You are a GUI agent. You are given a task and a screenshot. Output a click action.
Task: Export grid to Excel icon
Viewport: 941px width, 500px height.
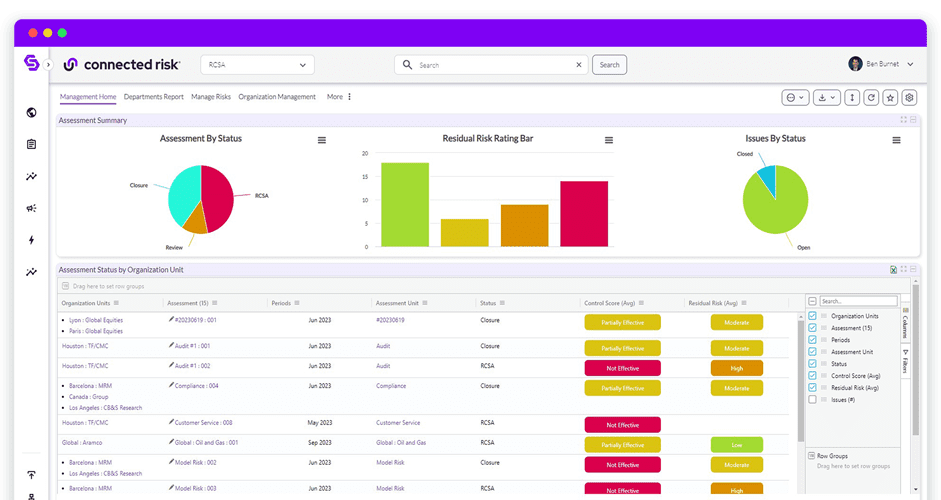tap(894, 270)
